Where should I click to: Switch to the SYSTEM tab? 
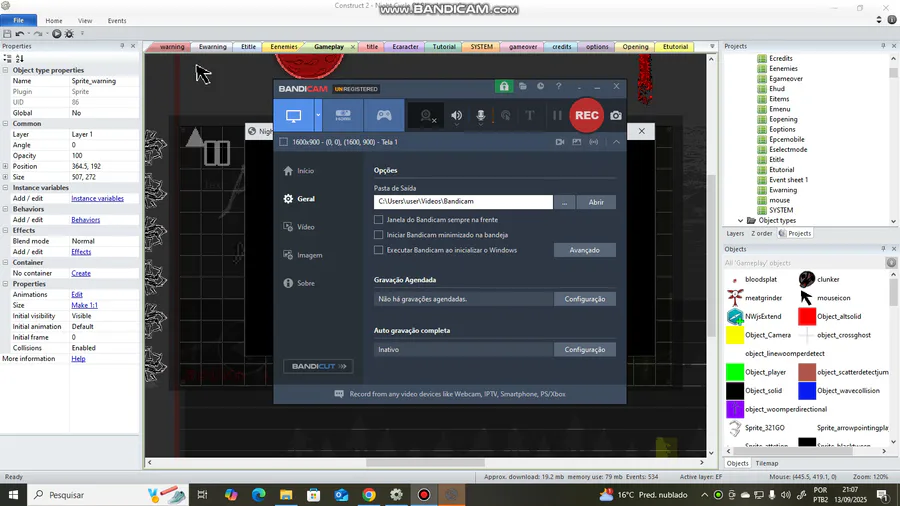[x=482, y=46]
